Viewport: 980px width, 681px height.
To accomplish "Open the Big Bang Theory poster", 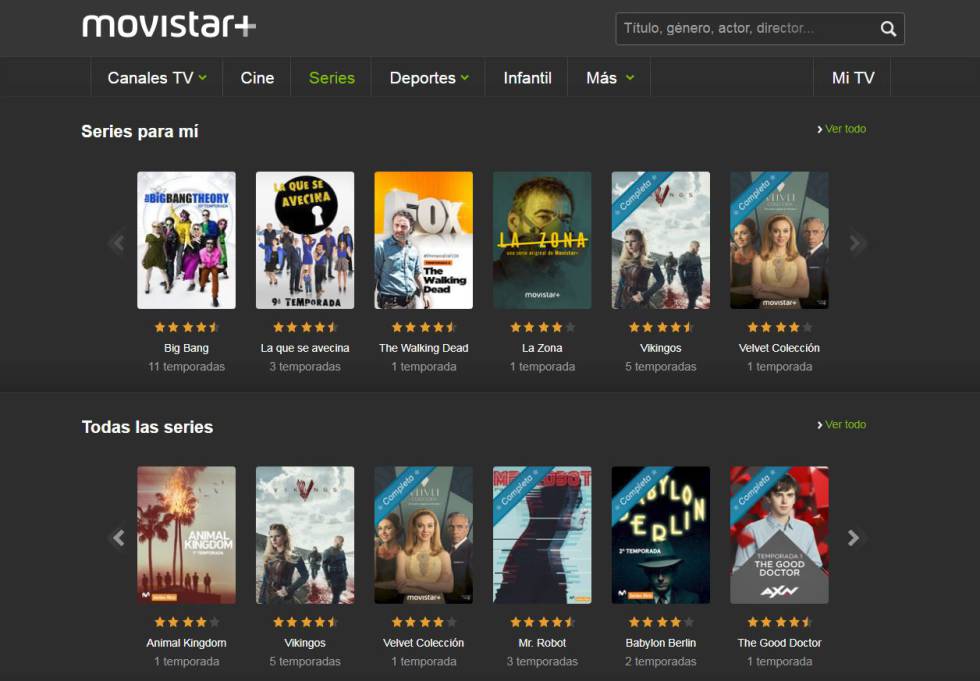I will pos(186,240).
